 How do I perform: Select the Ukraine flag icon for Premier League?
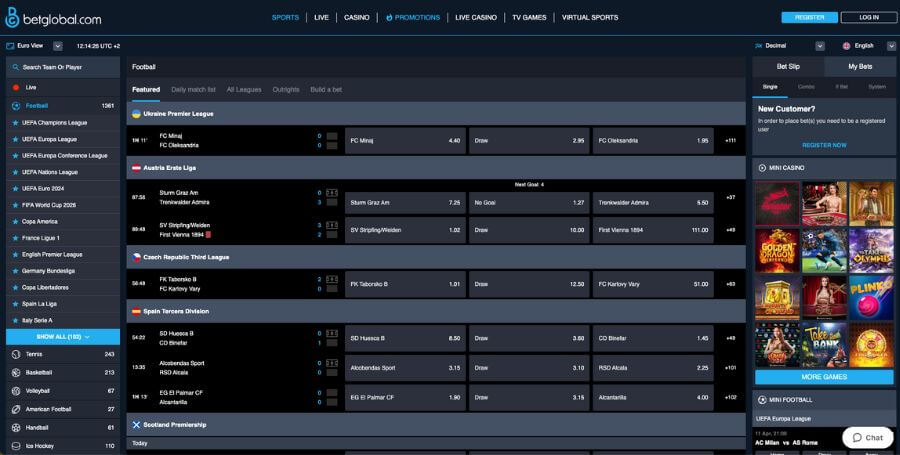coord(136,114)
